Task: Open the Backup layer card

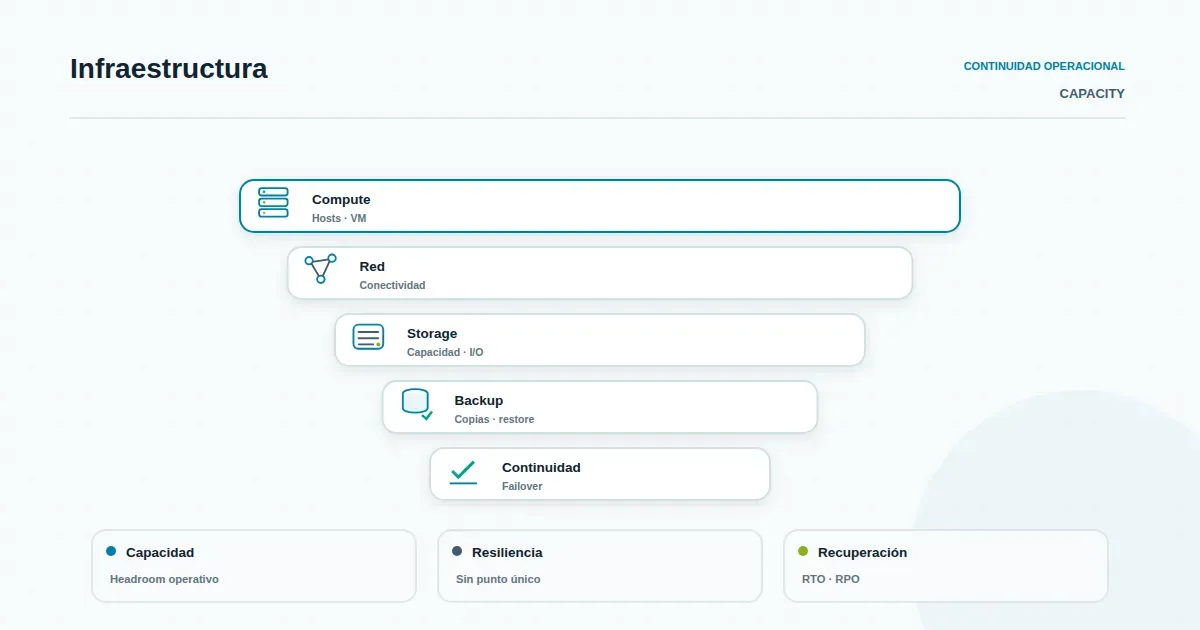Action: coord(600,407)
